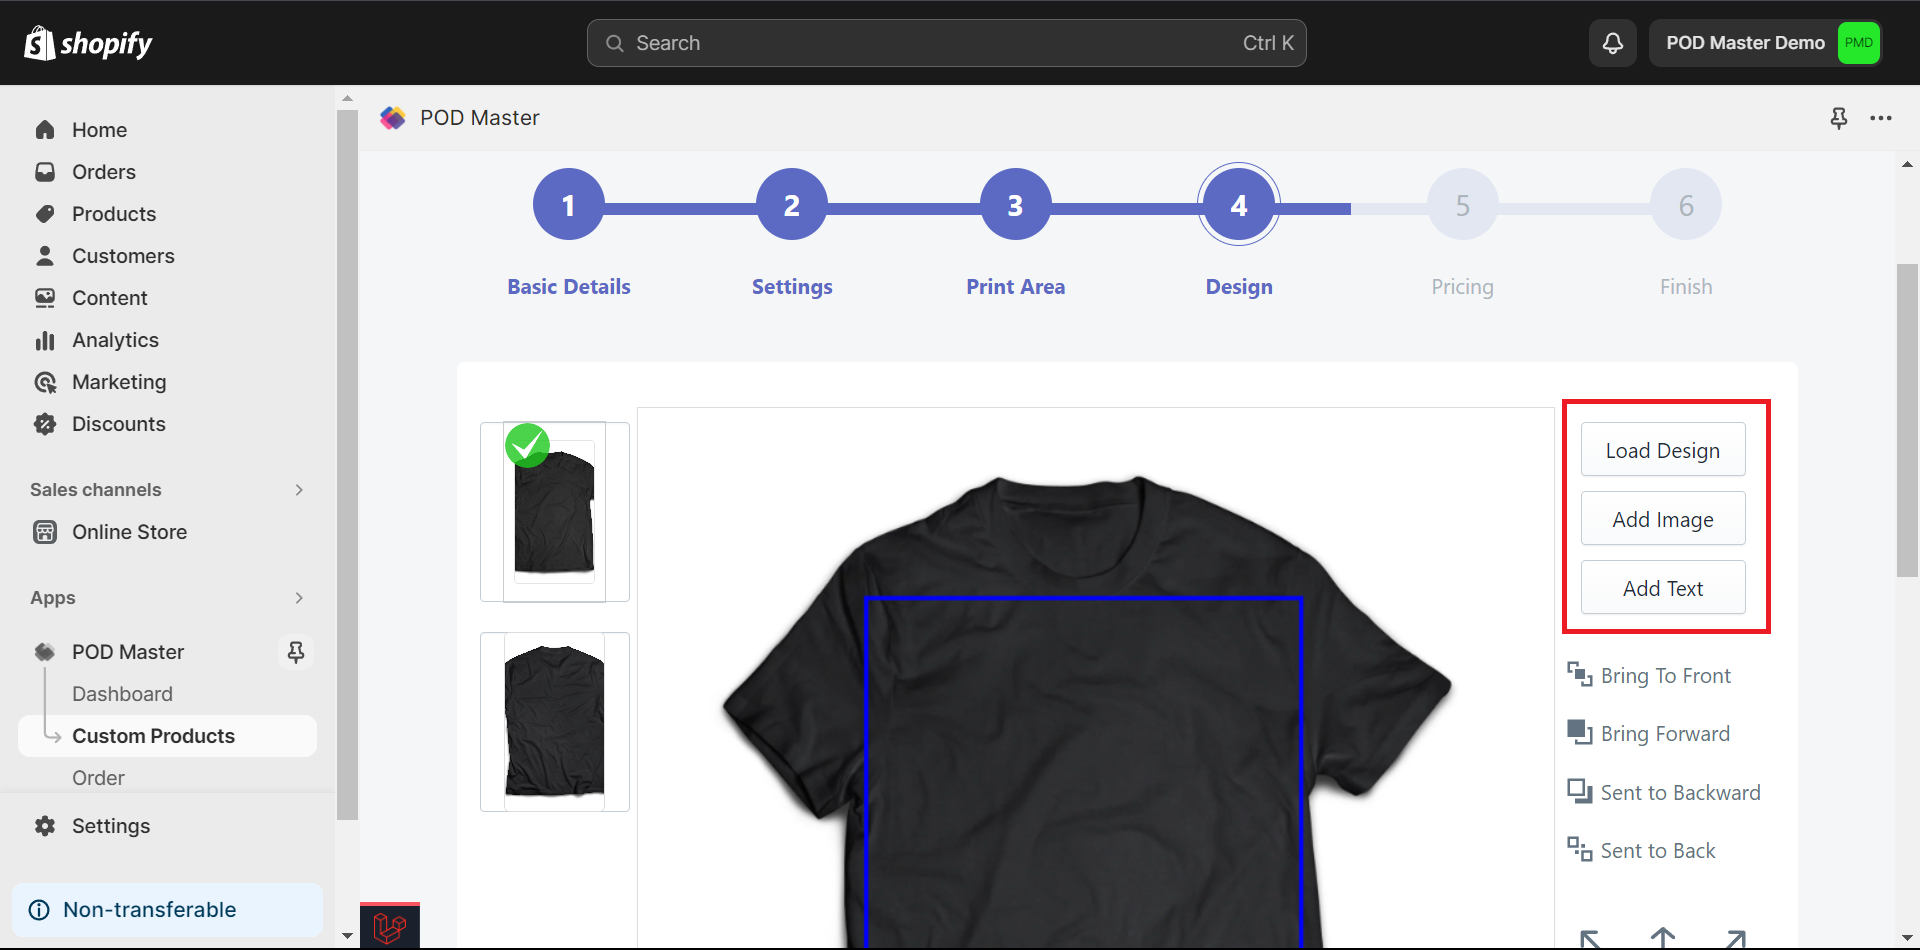Click the Laravel debug bar icon

pos(390,927)
